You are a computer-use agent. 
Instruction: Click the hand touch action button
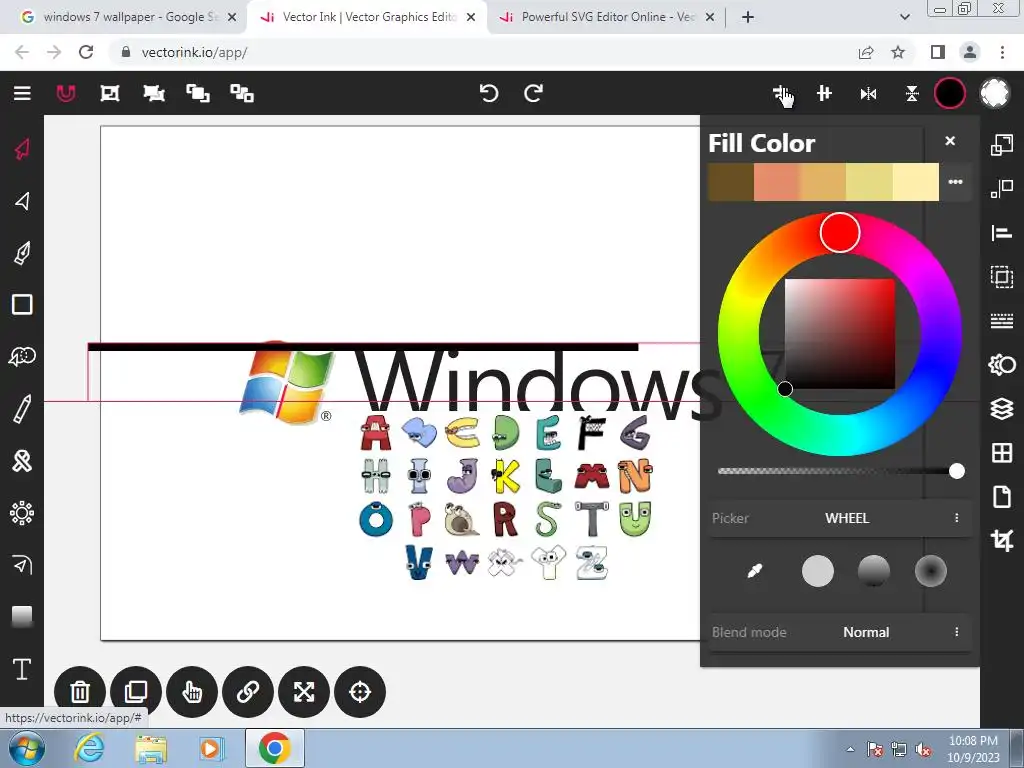[x=192, y=692]
